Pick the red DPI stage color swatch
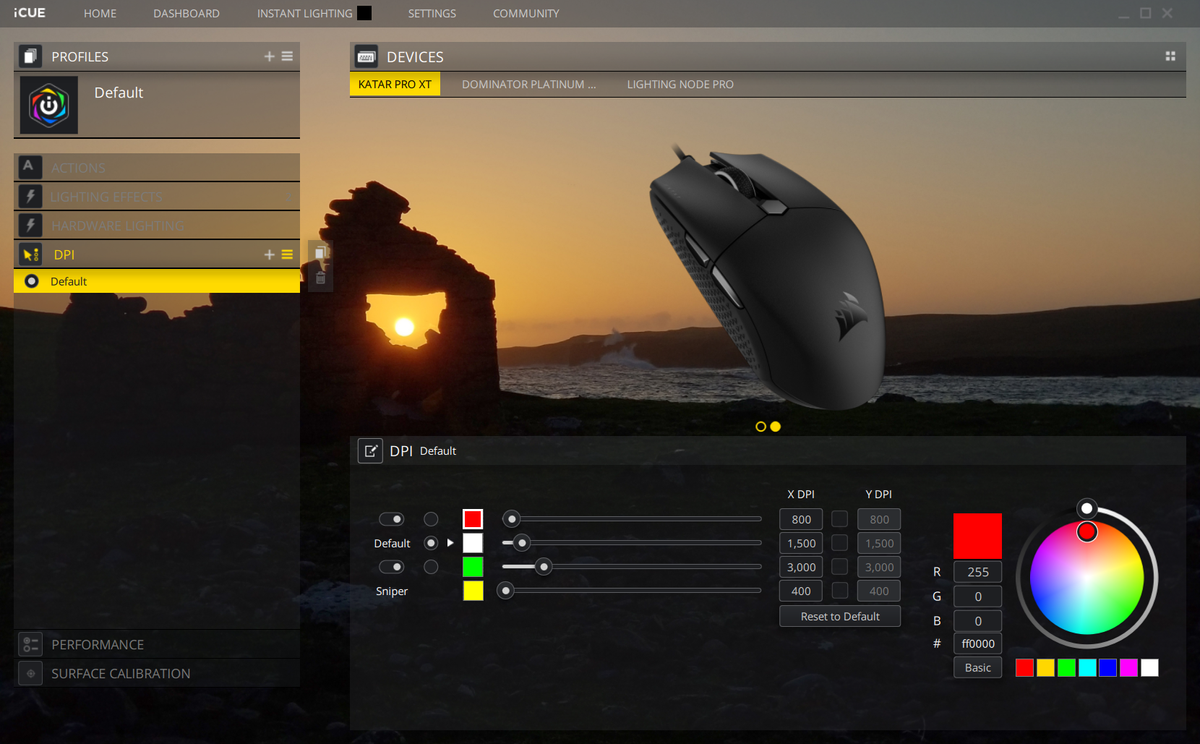 [x=473, y=519]
